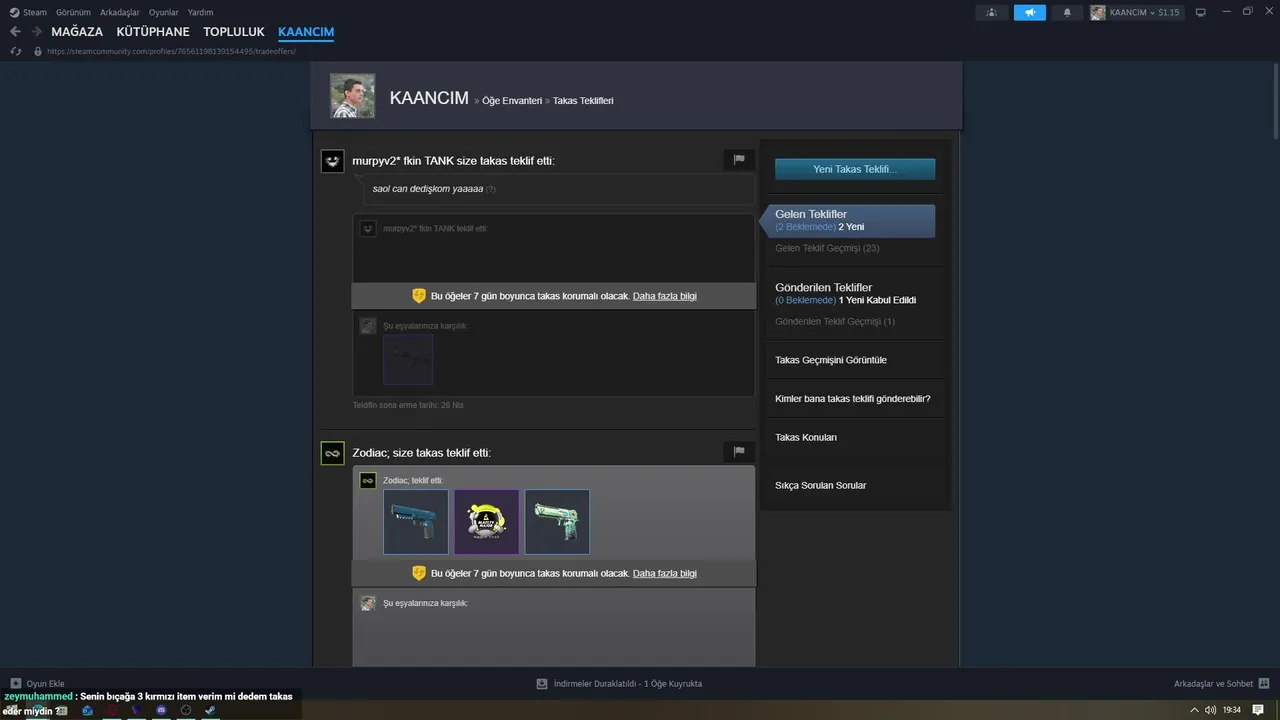Screen dimensions: 1280x720
Task: Open Daha fazla bilgi link in Zodiac; offer
Action: point(665,573)
